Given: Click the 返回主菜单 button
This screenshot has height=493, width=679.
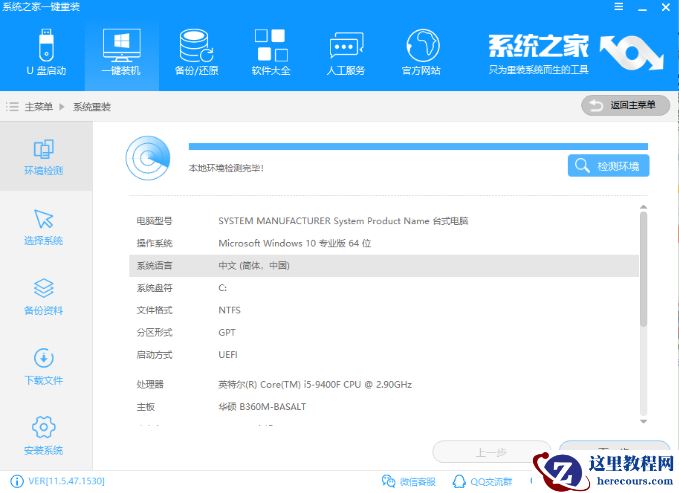Looking at the screenshot, I should click(x=625, y=105).
